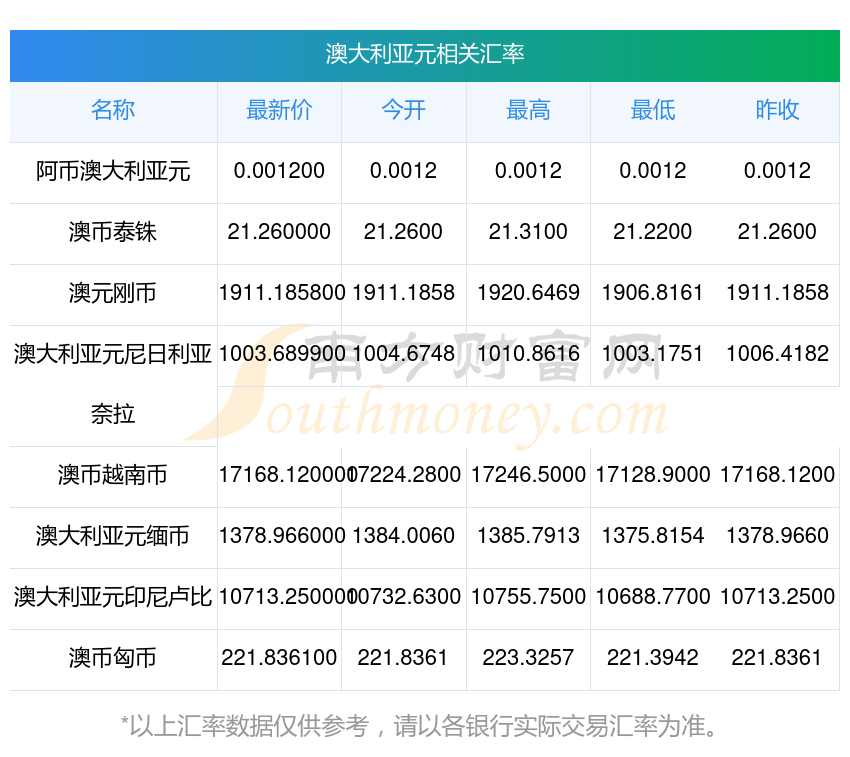Click the high value 1385.7913
Screen dimensions: 850x757
[x=528, y=536]
